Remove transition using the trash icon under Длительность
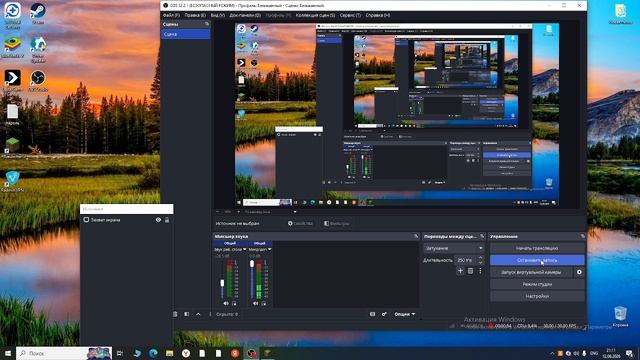640x360 pixels. tap(470, 271)
